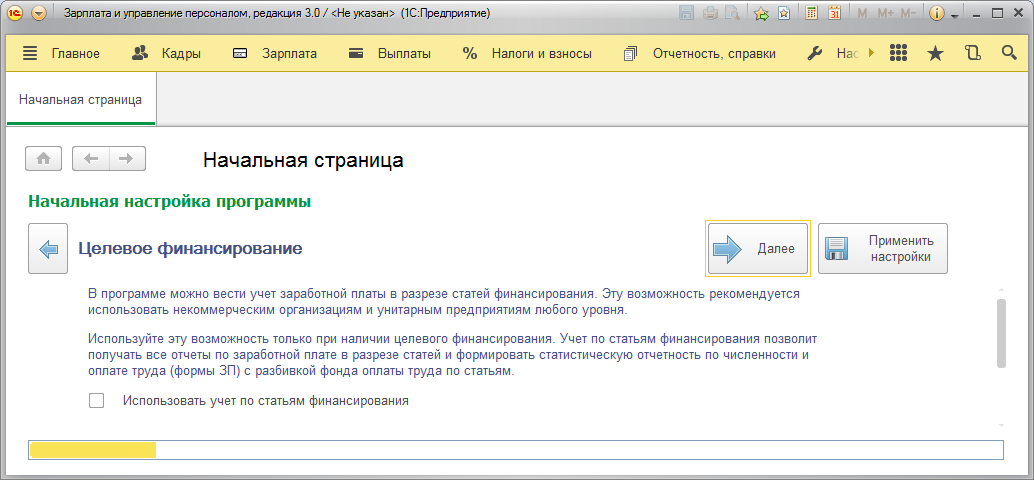
Task: Click the vertical scrollbar thumb
Action: tap(1001, 333)
